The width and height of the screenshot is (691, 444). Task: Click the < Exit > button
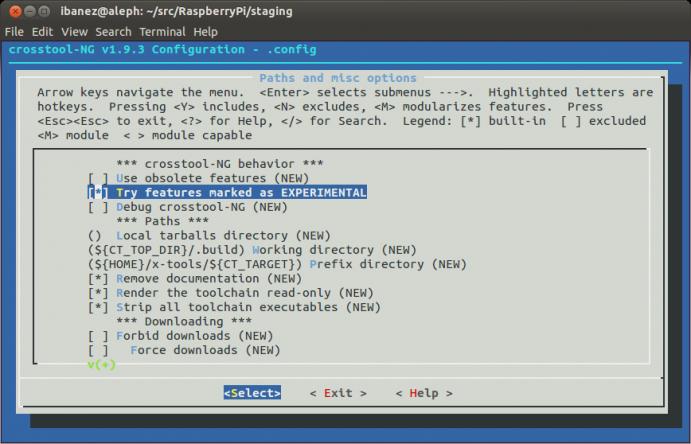click(338, 393)
